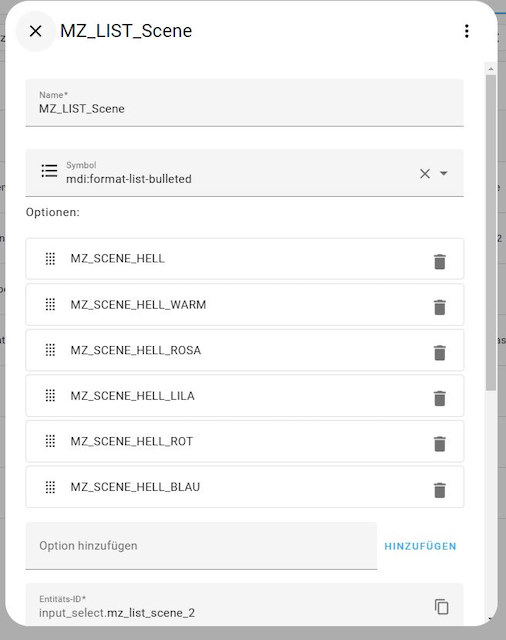The width and height of the screenshot is (506, 640).
Task: Delete the MZ_SCENE_HELL_LILA option
Action: 439,399
